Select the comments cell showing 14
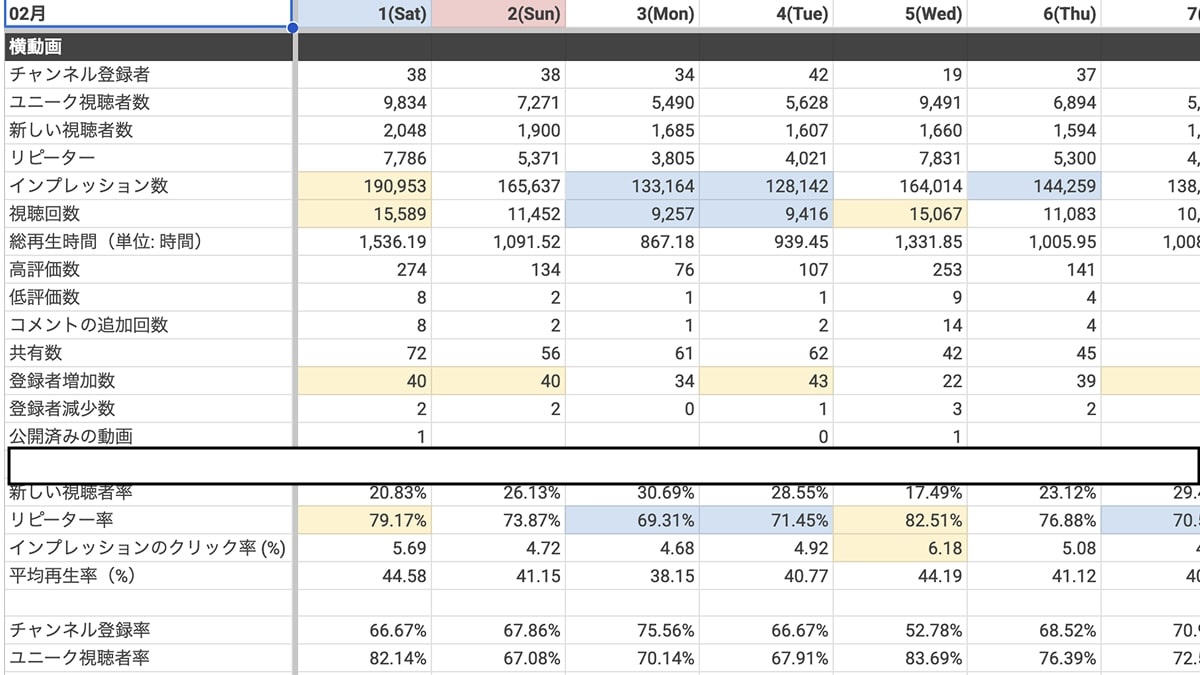Screen dimensions: 1200x675 901,325
